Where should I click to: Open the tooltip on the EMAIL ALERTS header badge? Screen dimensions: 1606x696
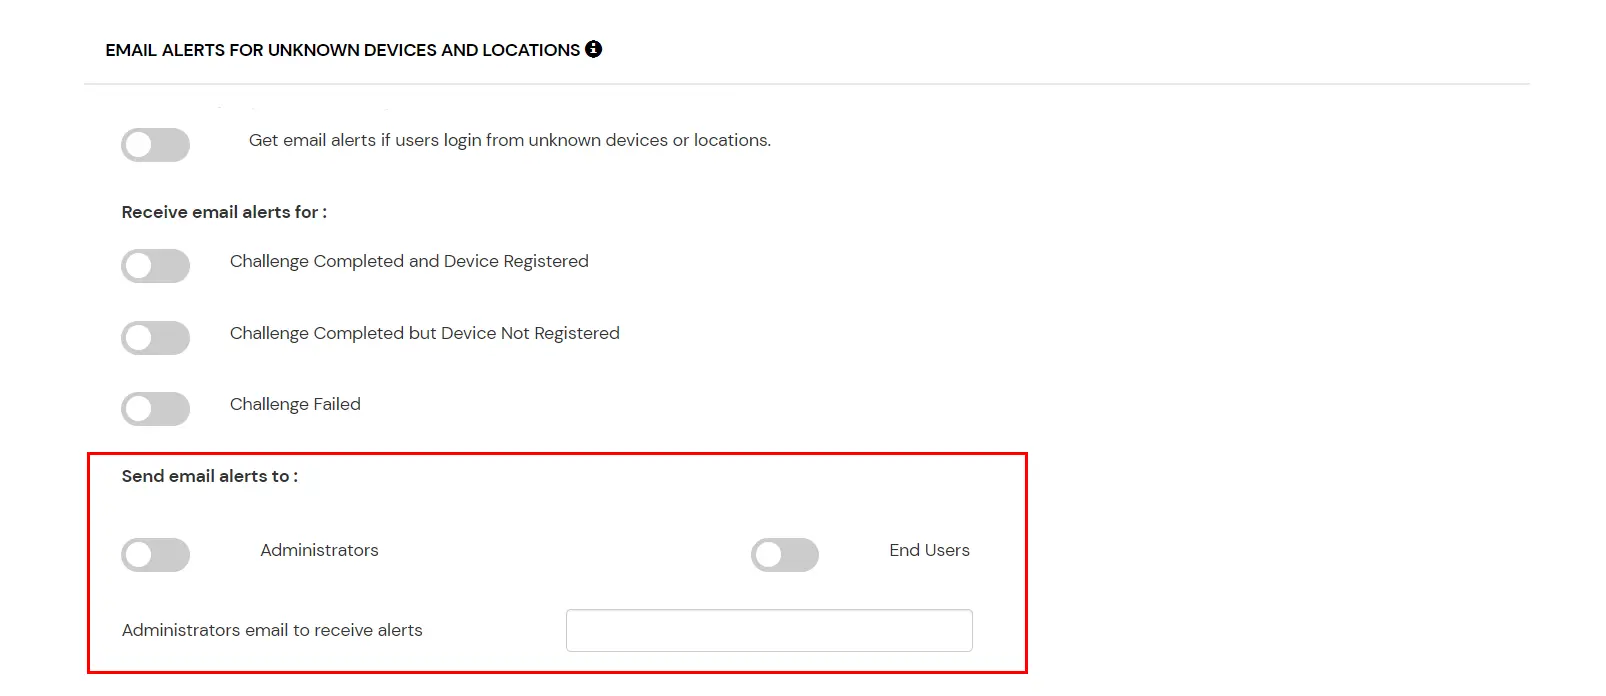pos(594,48)
